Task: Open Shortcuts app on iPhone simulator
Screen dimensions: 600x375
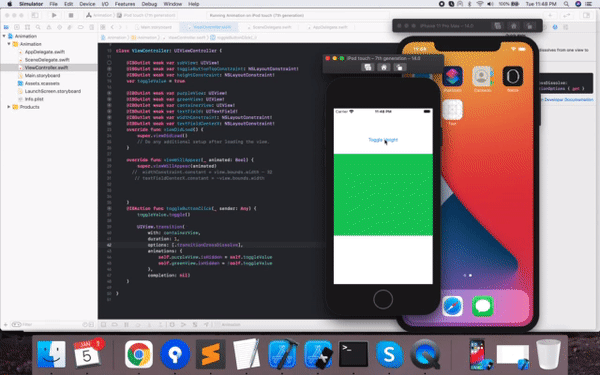Action: point(453,76)
